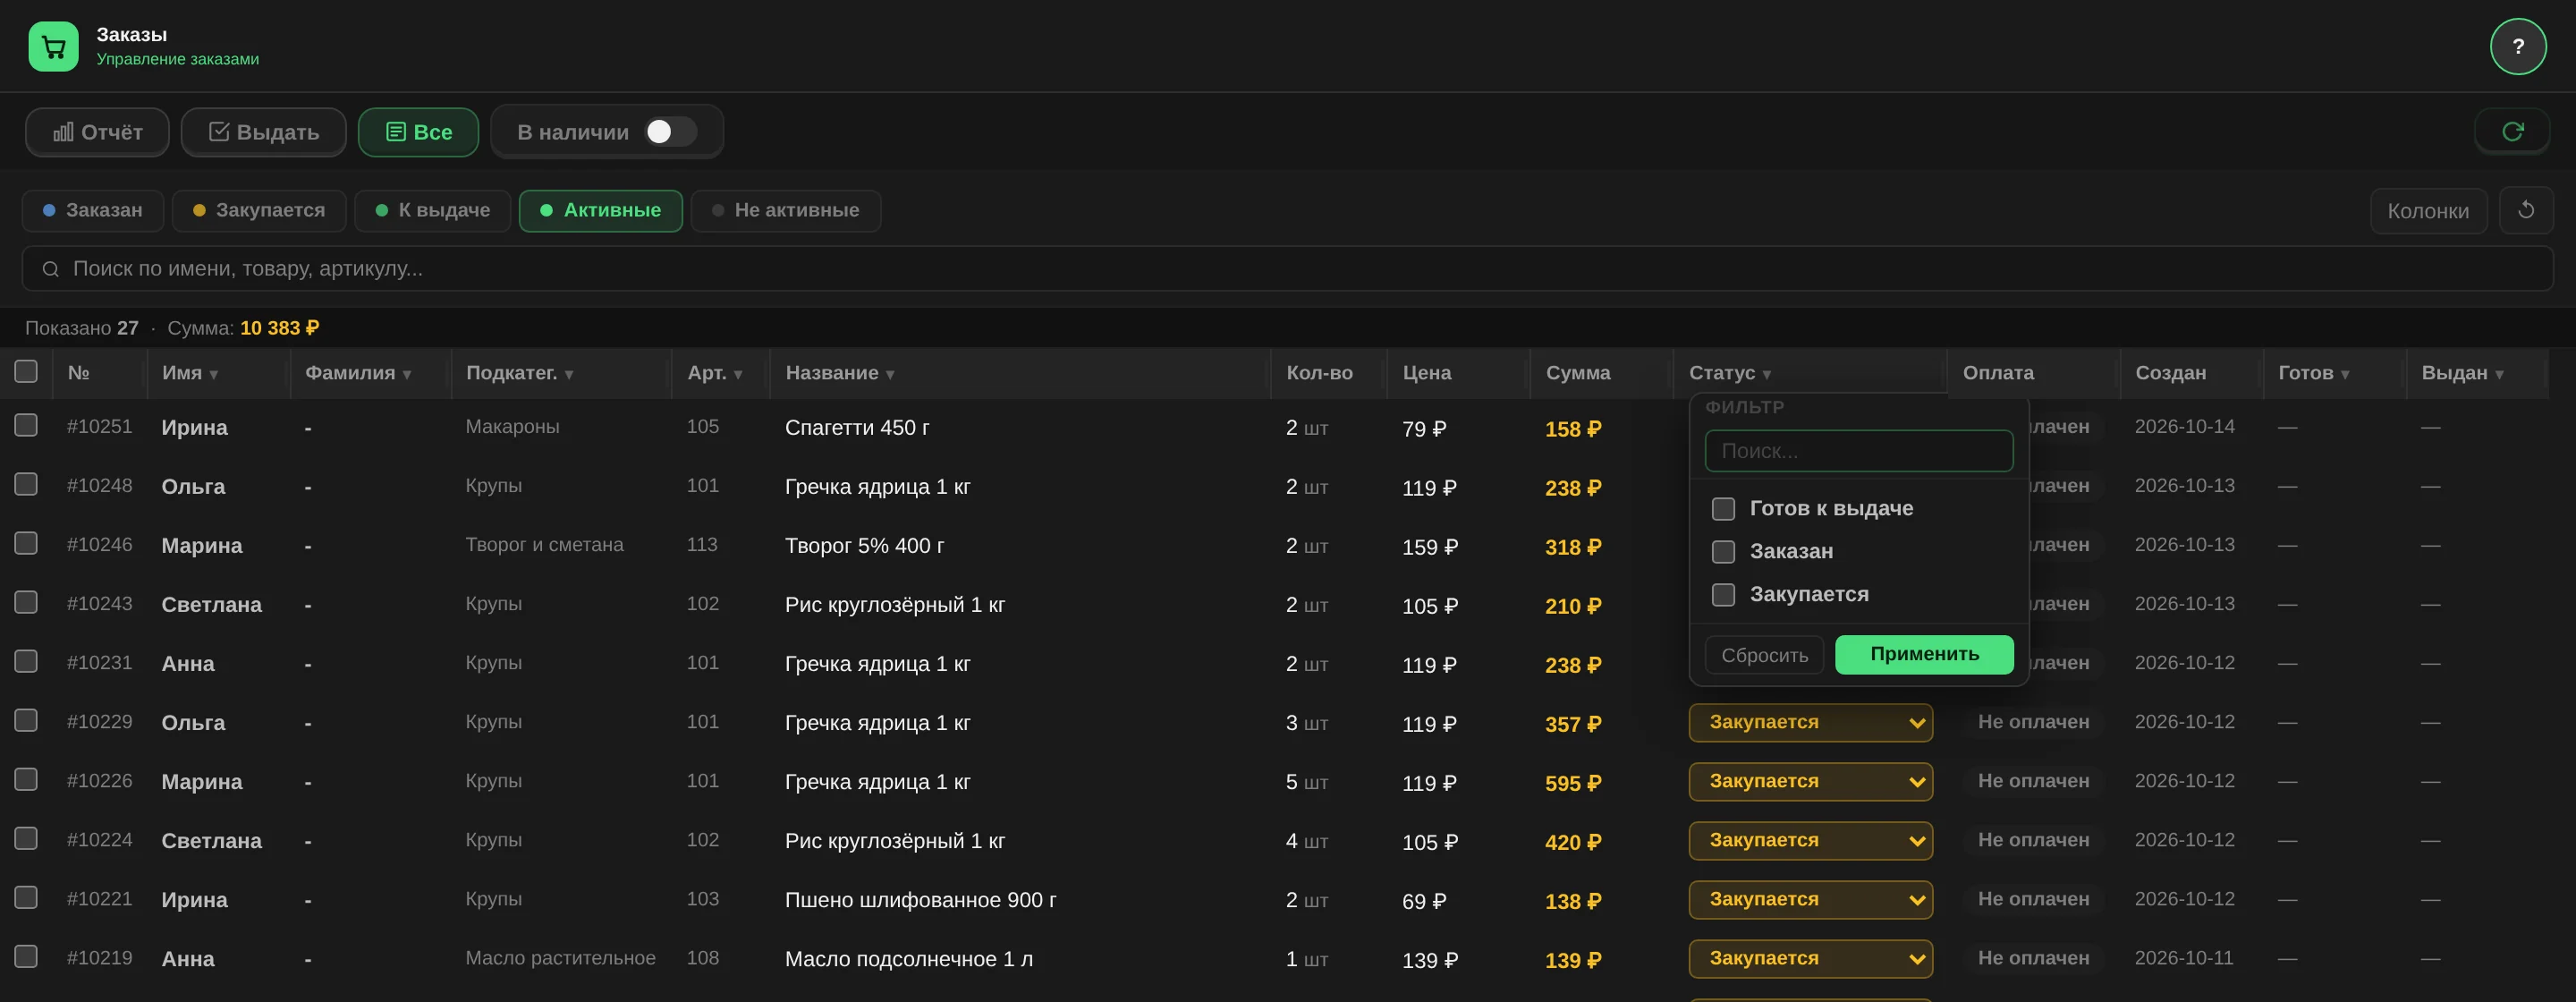This screenshot has width=2576, height=1002.
Task: Open help via the question mark button
Action: pyautogui.click(x=2518, y=46)
